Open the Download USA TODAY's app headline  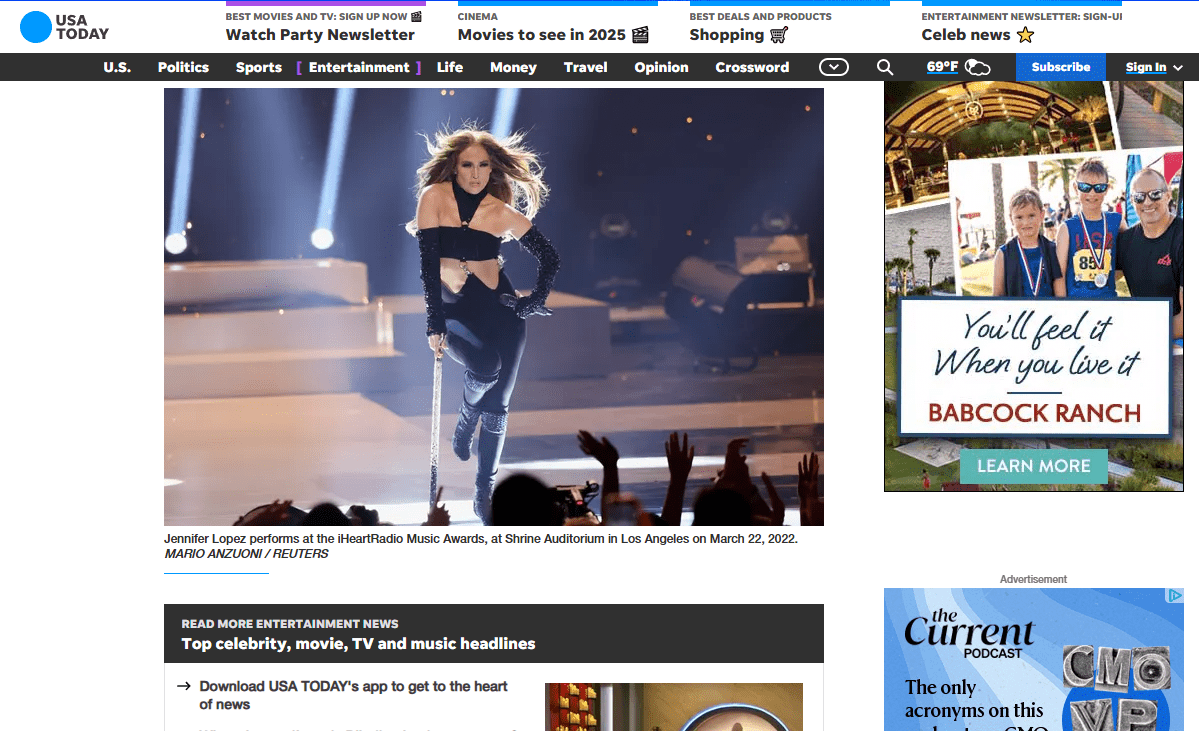[353, 695]
